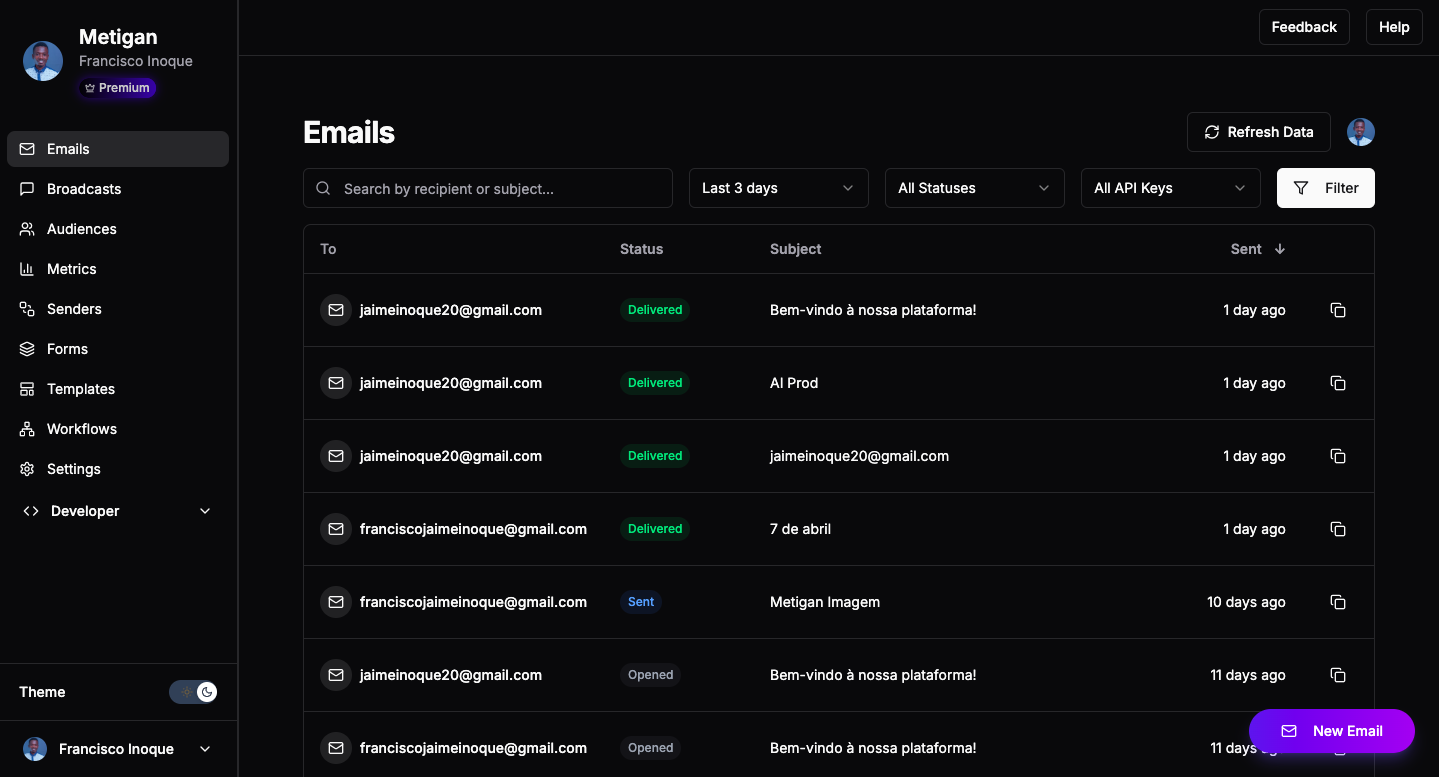Click "10 days ago" sent time
The image size is (1439, 777).
1246,602
